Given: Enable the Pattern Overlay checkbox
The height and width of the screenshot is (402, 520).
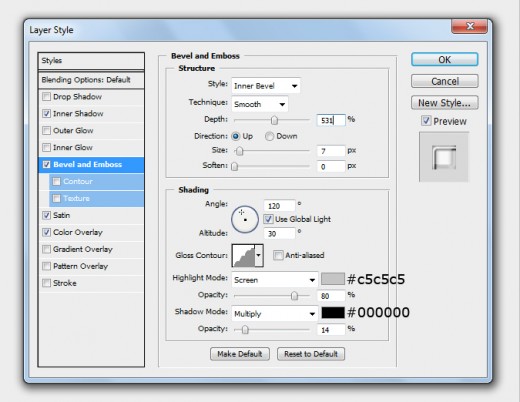Looking at the screenshot, I should coord(46,266).
